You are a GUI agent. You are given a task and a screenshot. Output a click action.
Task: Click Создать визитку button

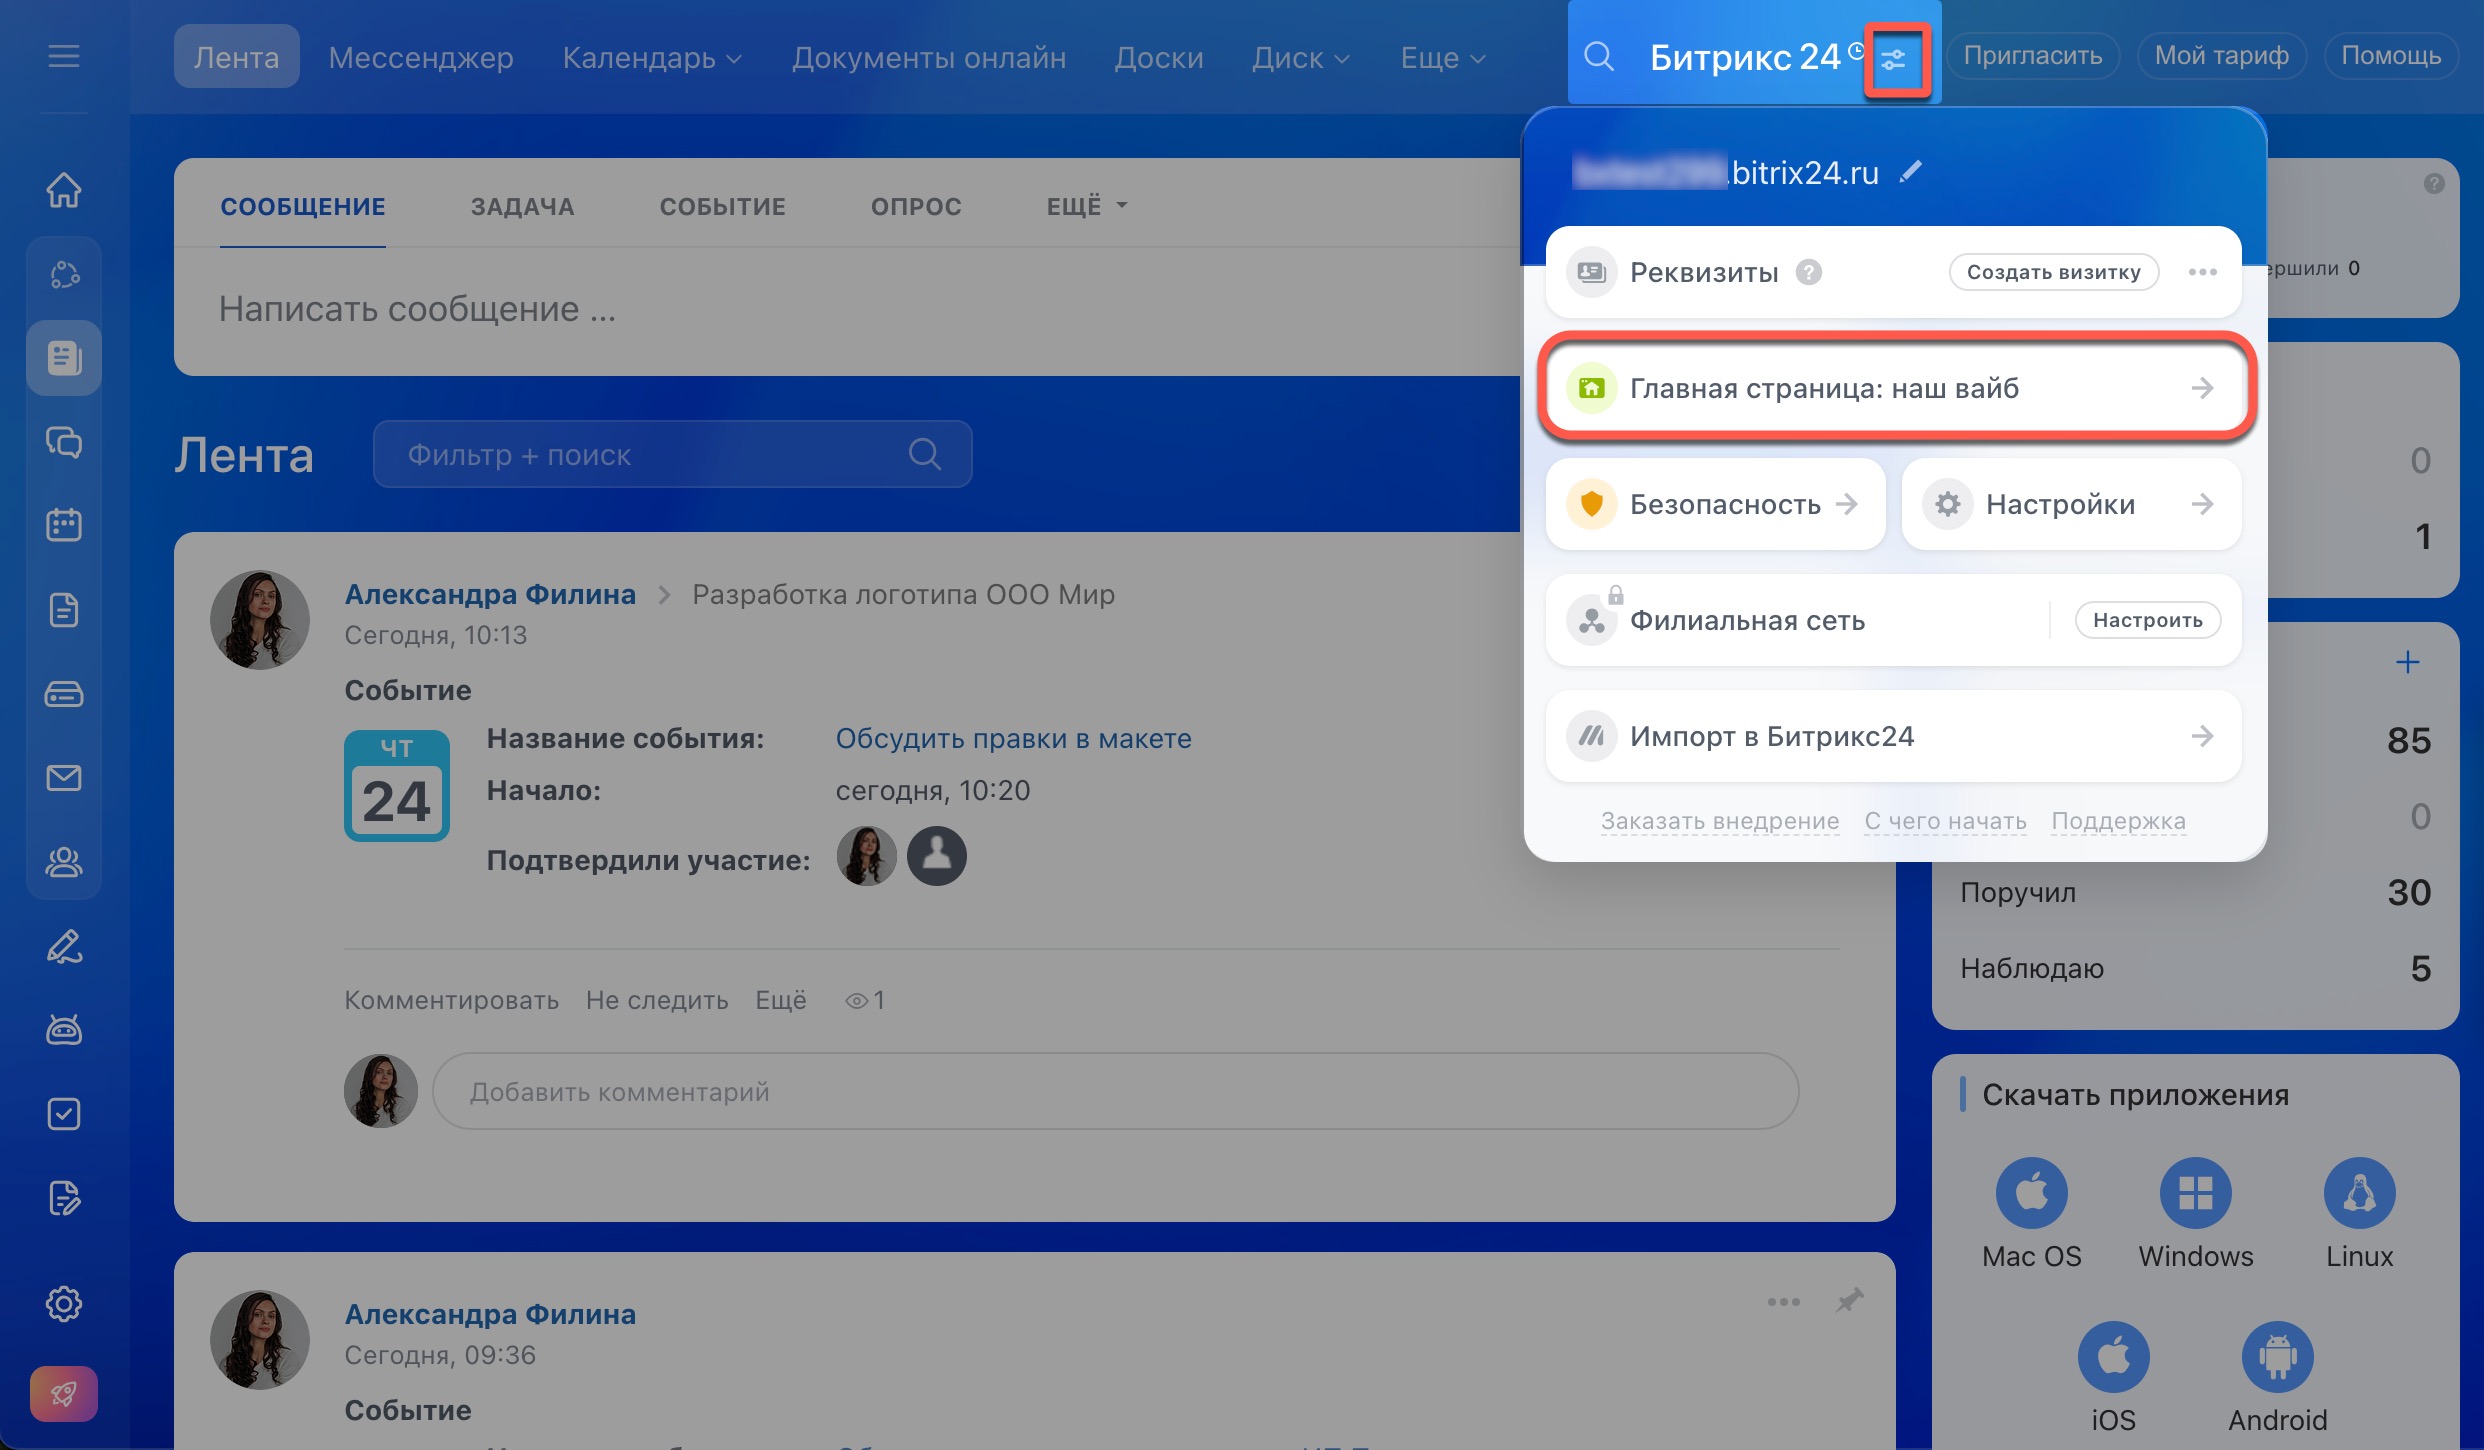point(2054,272)
